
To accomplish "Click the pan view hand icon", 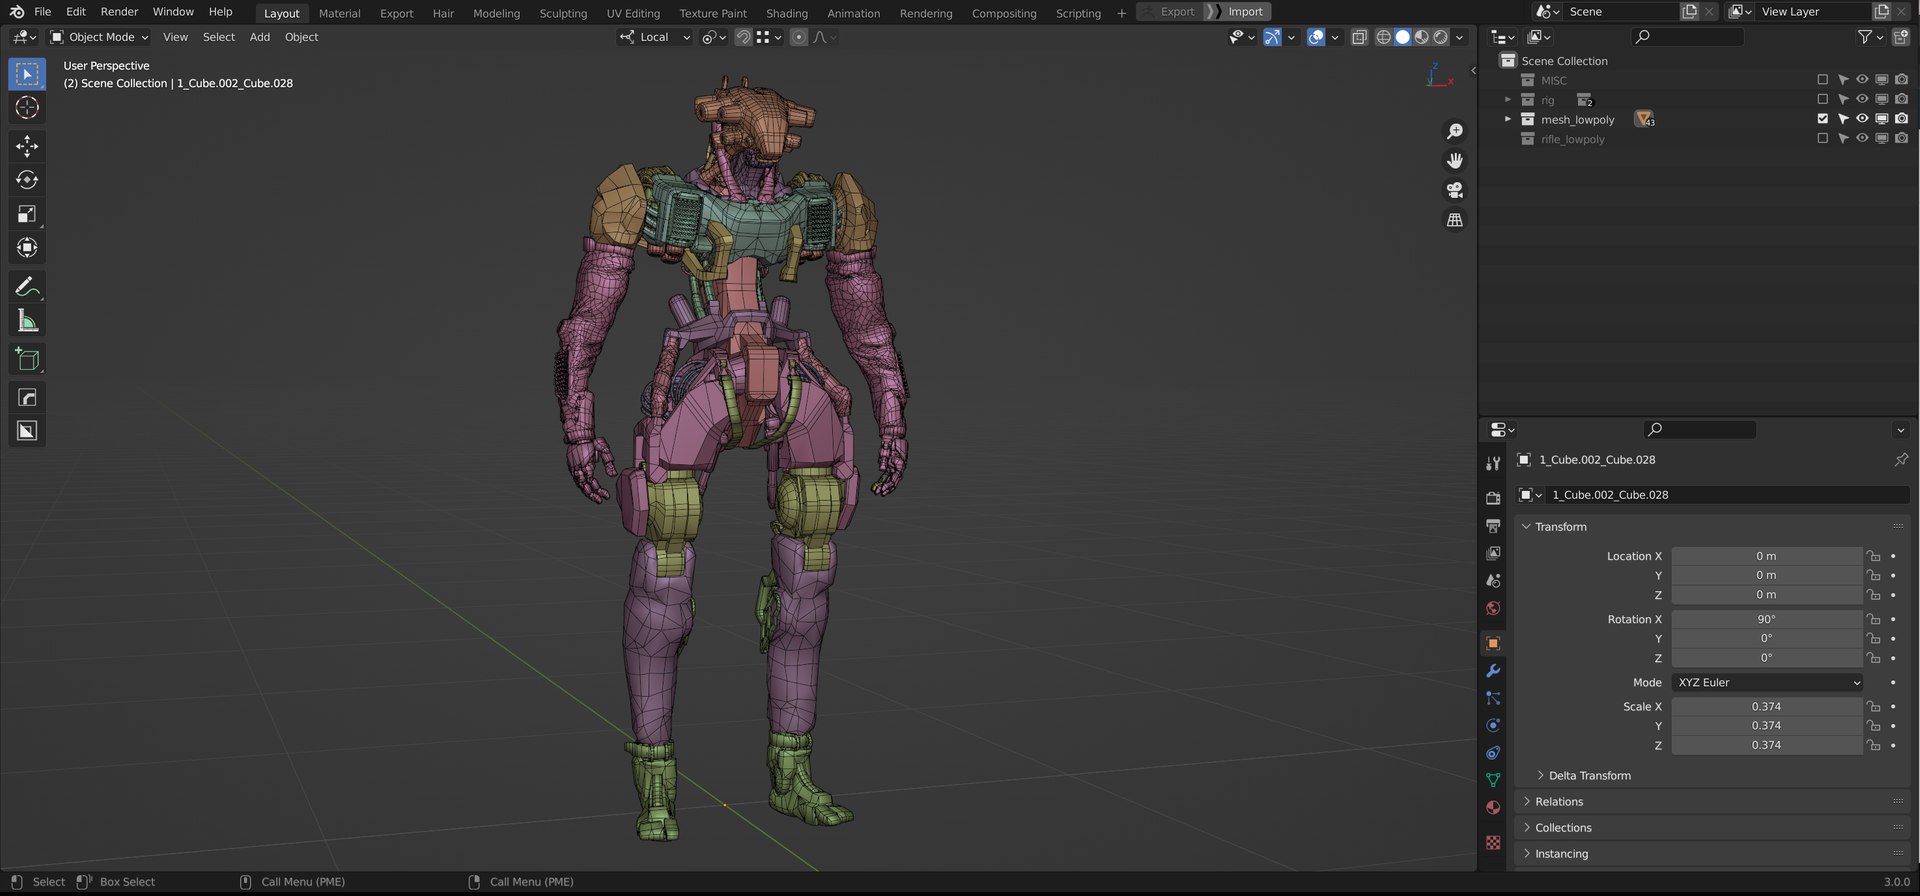I will coord(1455,160).
